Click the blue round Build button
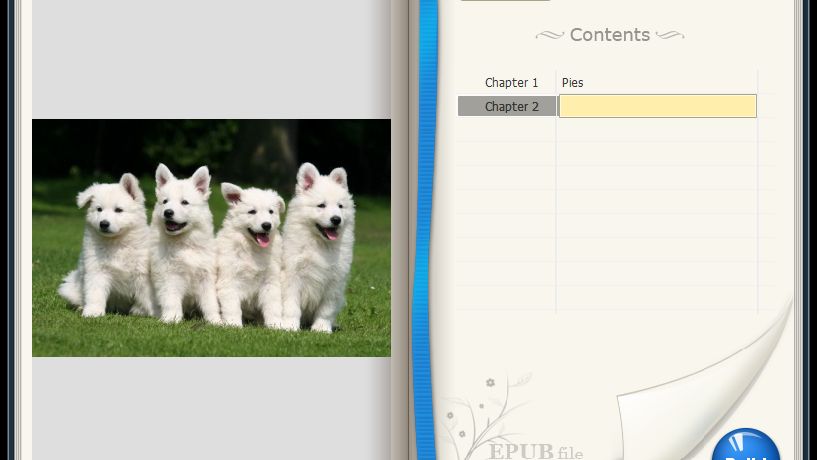The width and height of the screenshot is (817, 460). [745, 444]
